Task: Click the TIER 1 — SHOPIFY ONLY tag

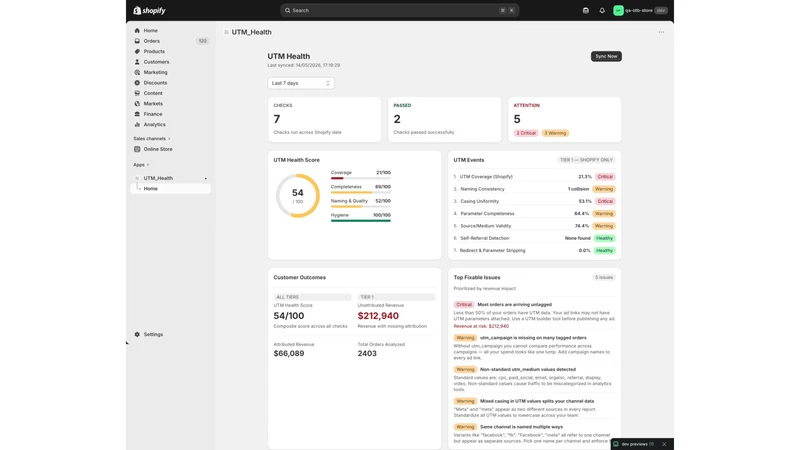Action: (x=586, y=160)
